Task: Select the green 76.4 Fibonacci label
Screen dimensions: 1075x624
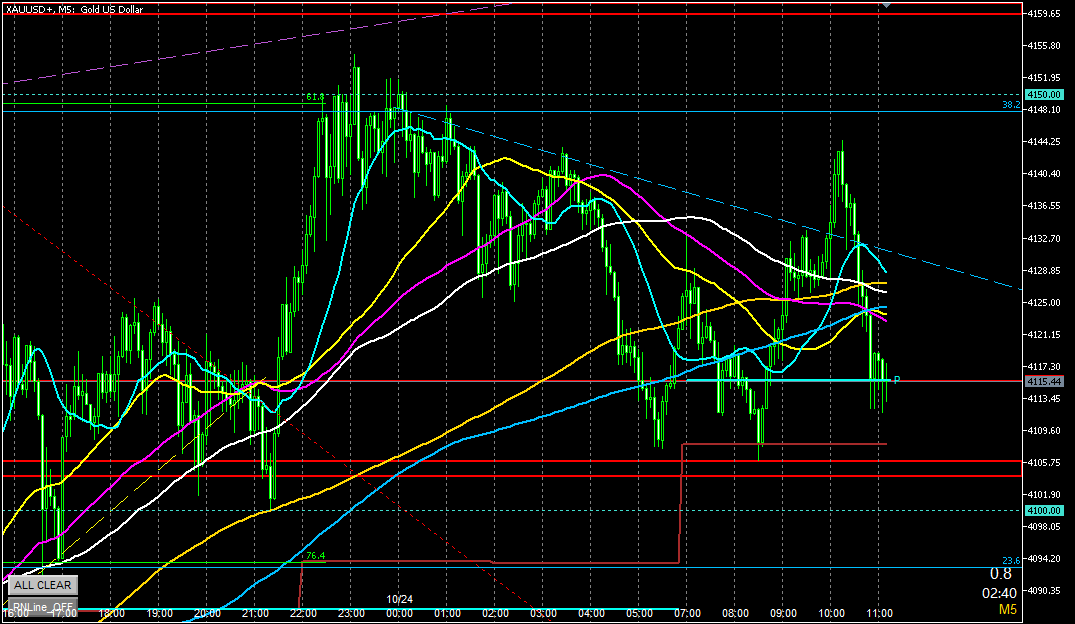Action: 315,556
